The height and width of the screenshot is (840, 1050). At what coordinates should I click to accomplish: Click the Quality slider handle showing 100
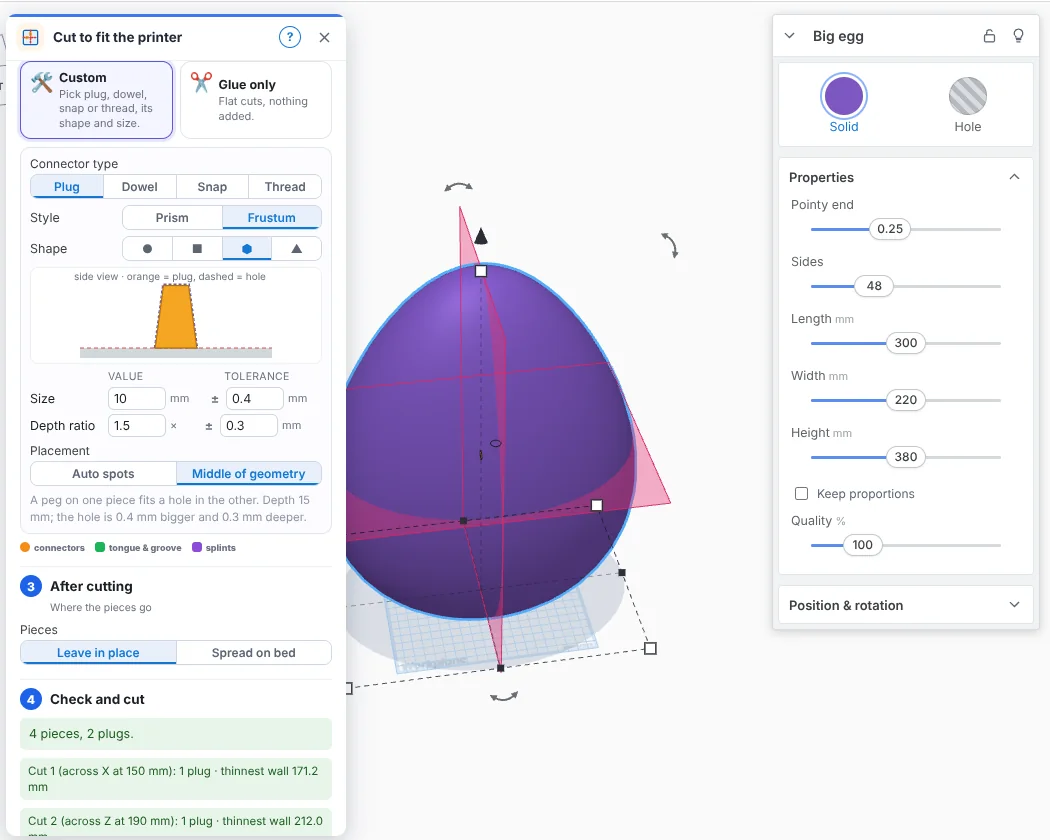862,545
